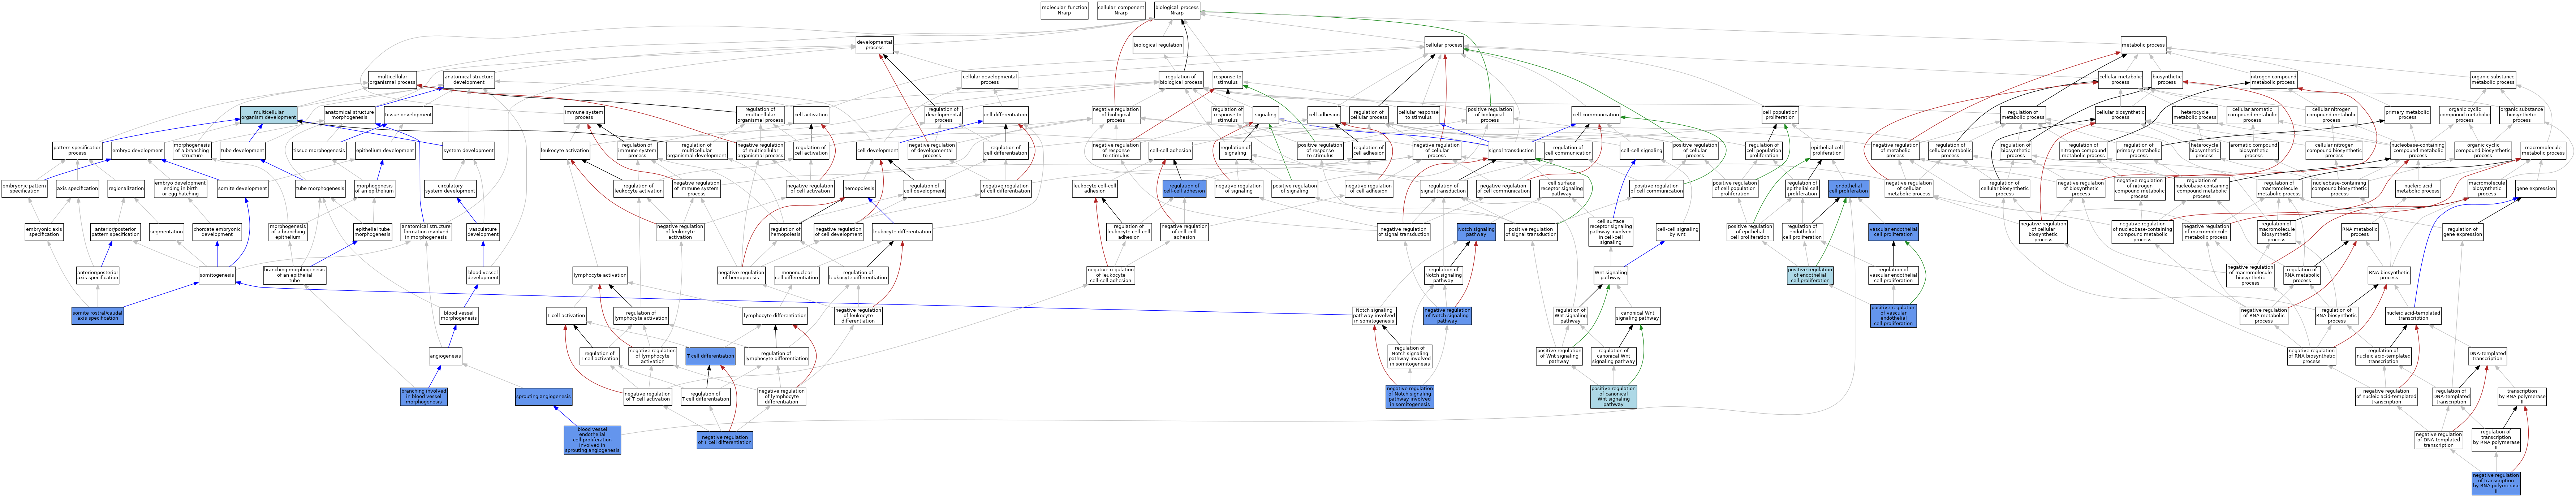Select the 'biological_process Nrarp' root node
This screenshot has width=2576, height=497.
tap(1177, 10)
